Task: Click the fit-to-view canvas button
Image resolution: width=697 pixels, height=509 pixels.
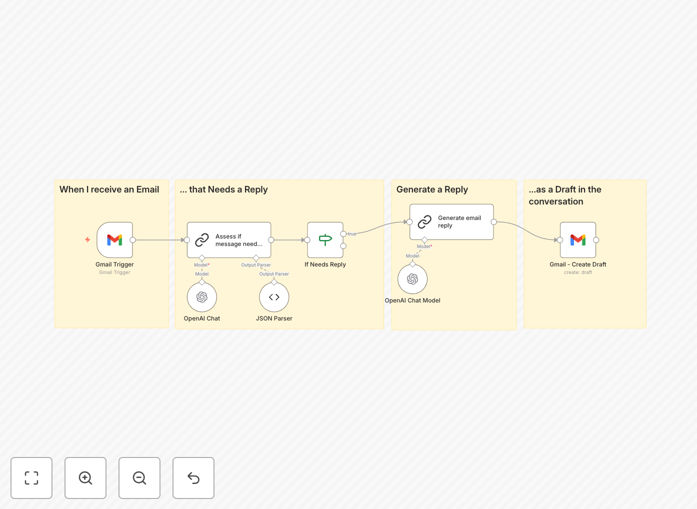Action: (32, 478)
